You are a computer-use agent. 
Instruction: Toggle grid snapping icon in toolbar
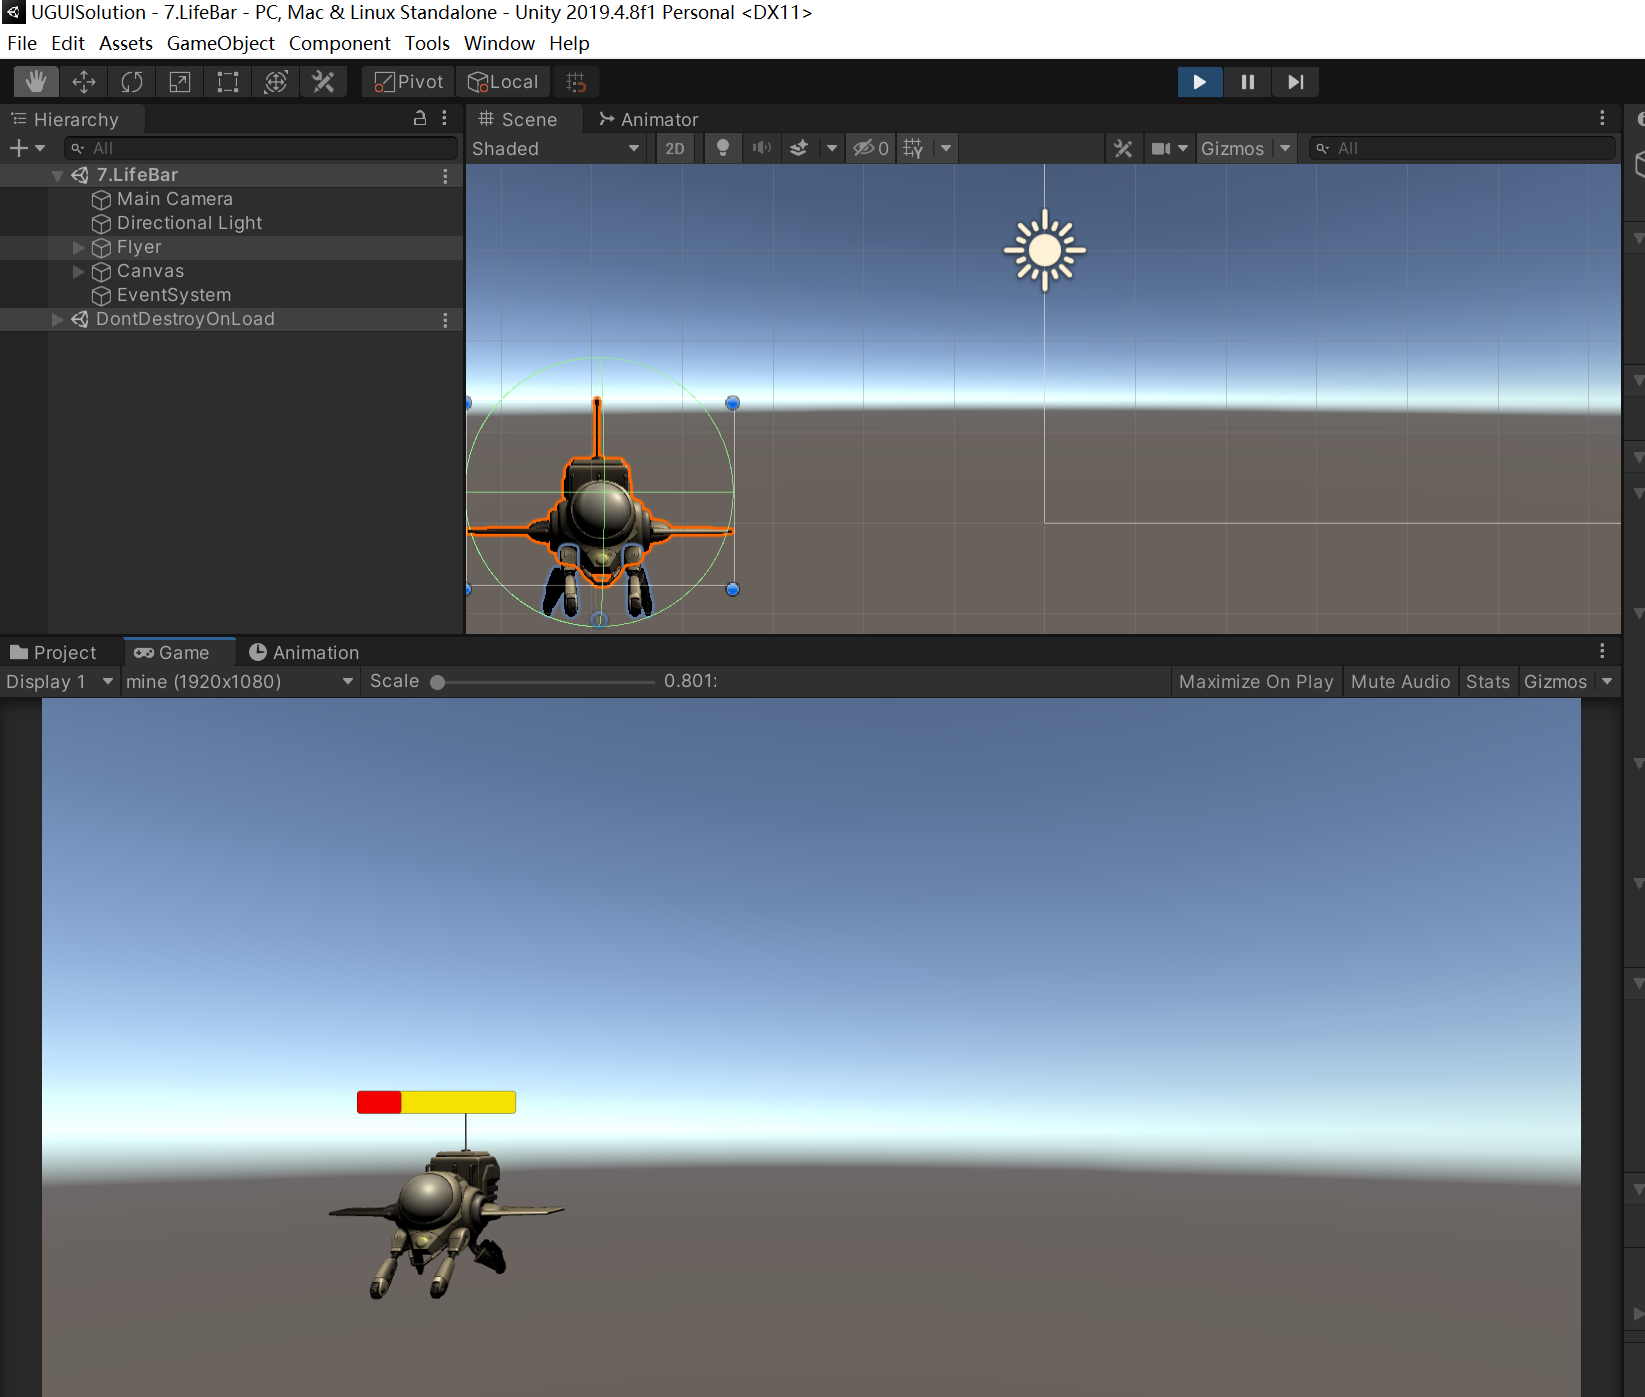tap(576, 82)
